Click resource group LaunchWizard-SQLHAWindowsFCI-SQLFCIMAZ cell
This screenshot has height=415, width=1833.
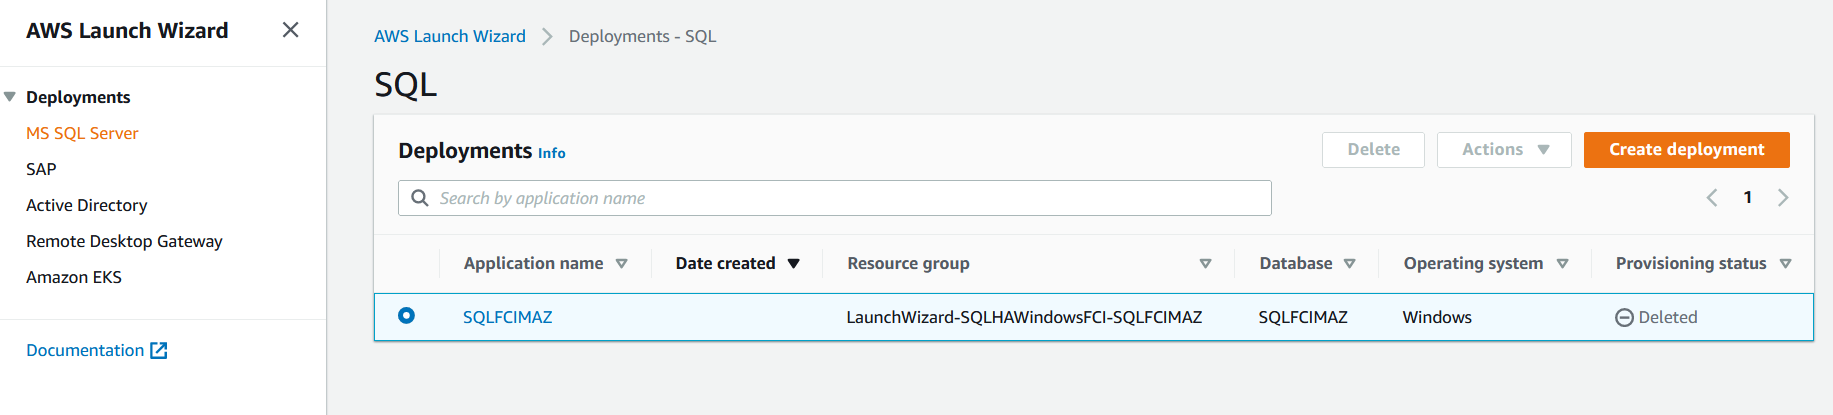point(1024,317)
